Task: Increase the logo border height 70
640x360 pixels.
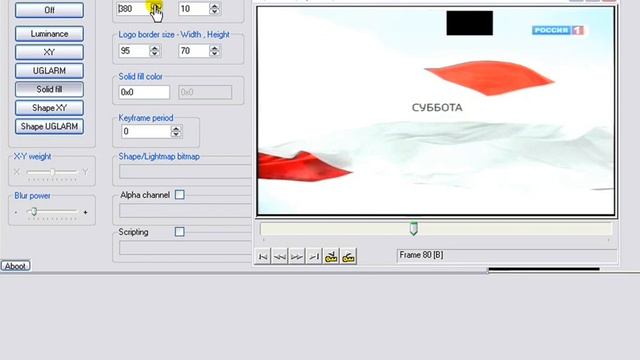Action: [215, 48]
